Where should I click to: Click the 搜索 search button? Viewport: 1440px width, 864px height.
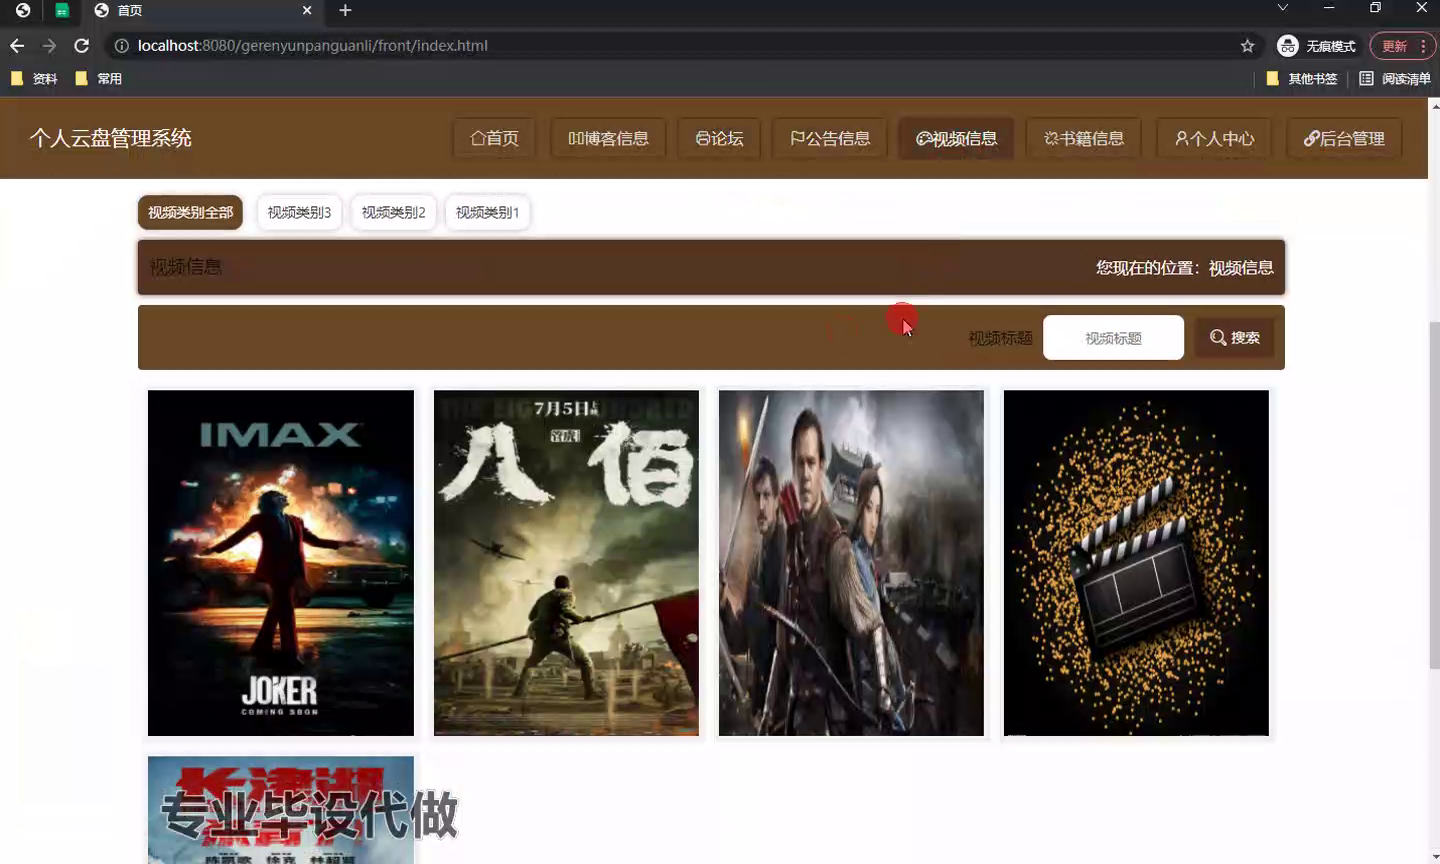point(1234,338)
